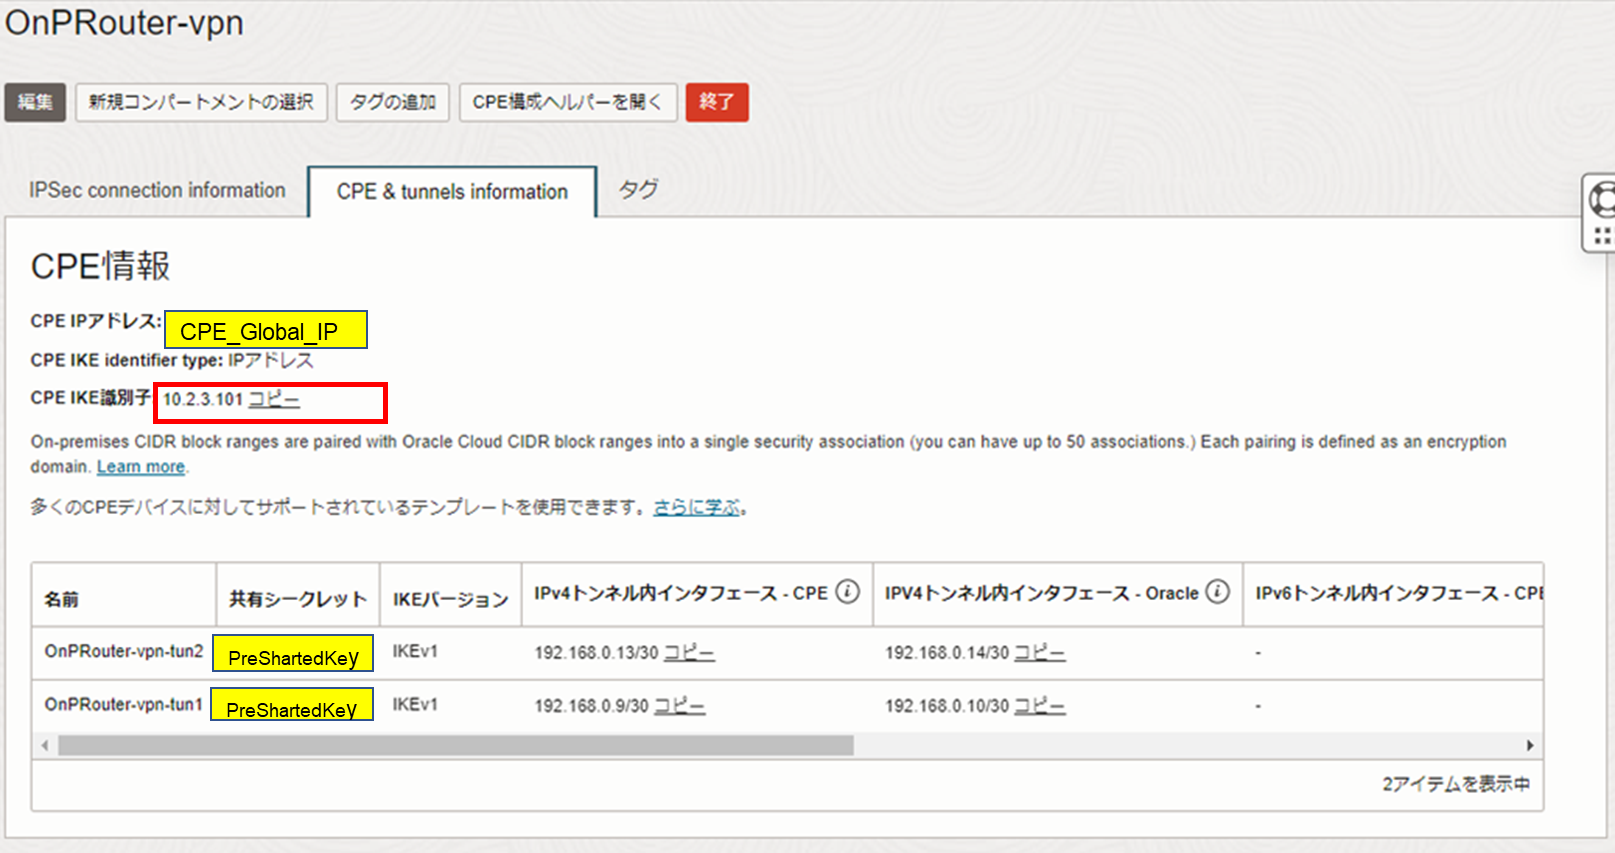Viewport: 1615px width, 853px height.
Task: Click the 2アイテムを表示中 status text
Action: pyautogui.click(x=1456, y=784)
